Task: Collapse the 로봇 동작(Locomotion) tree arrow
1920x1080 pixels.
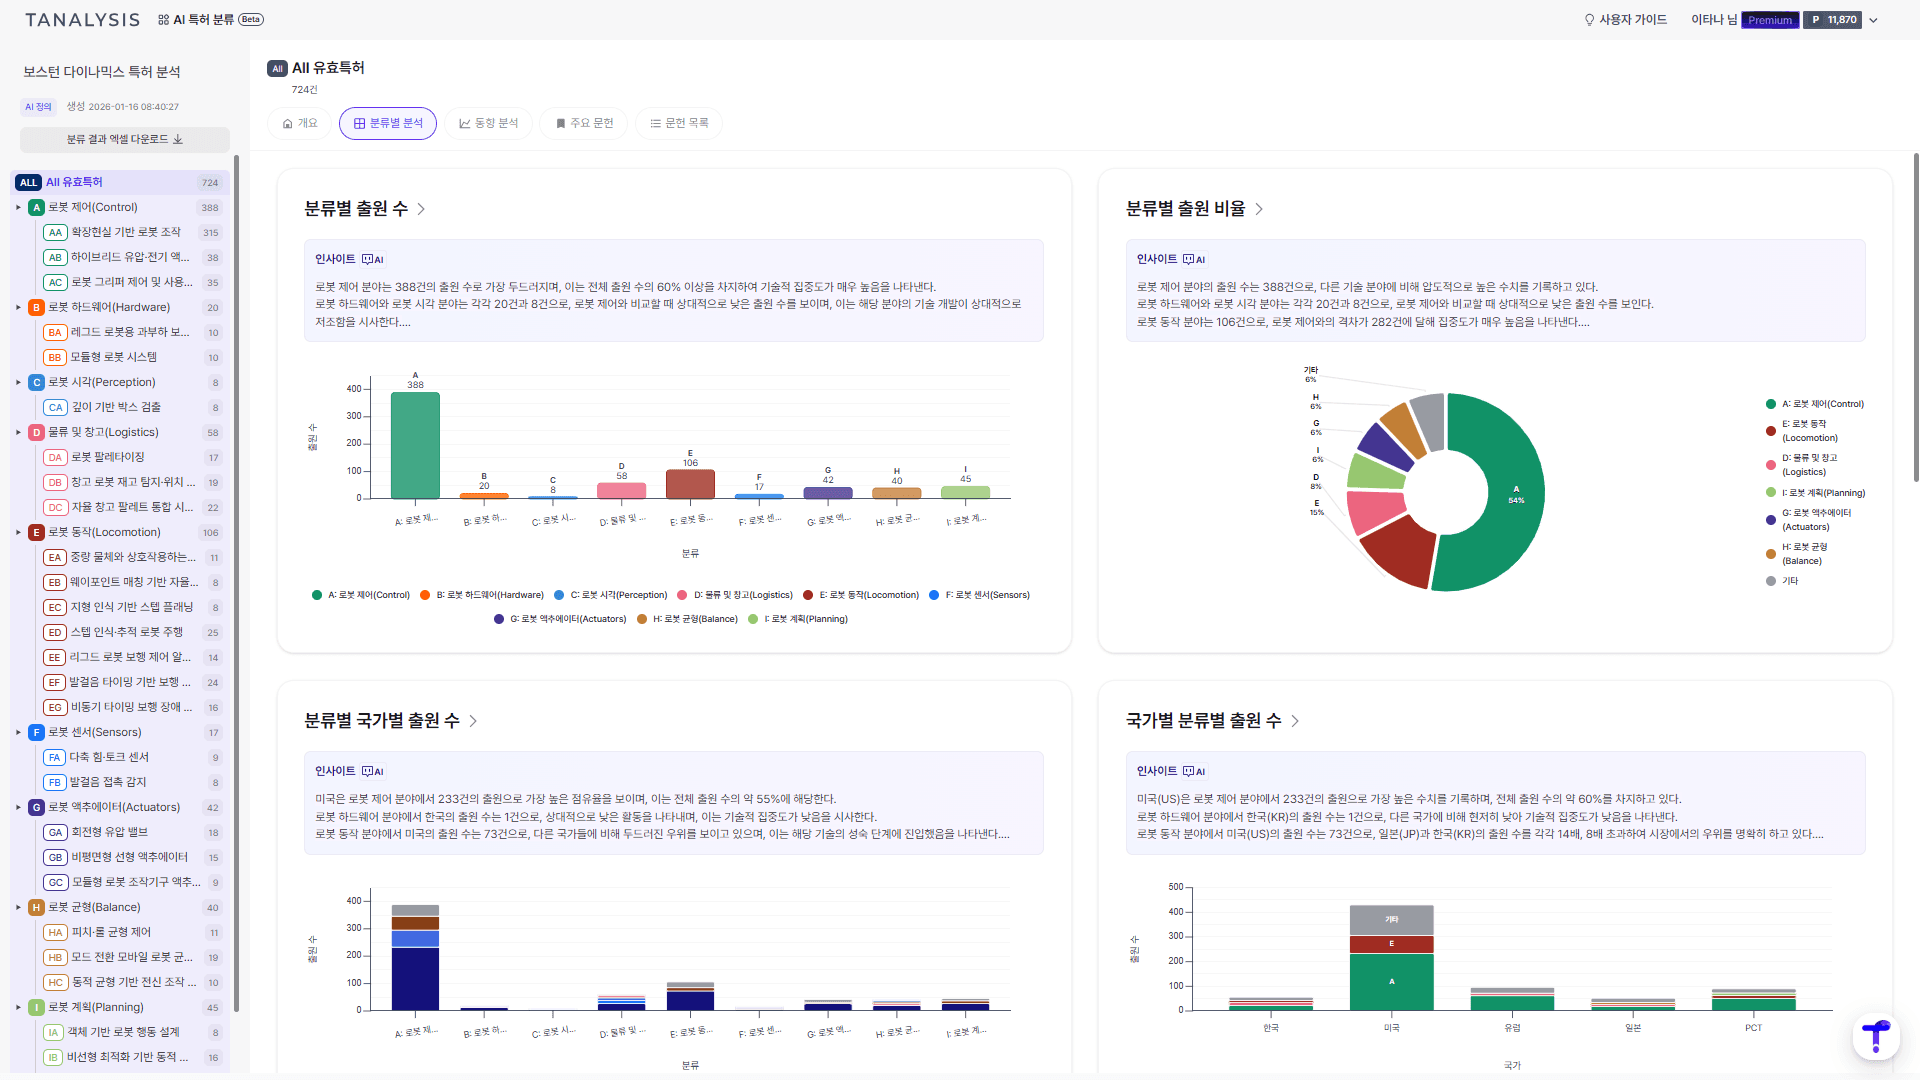Action: (18, 533)
